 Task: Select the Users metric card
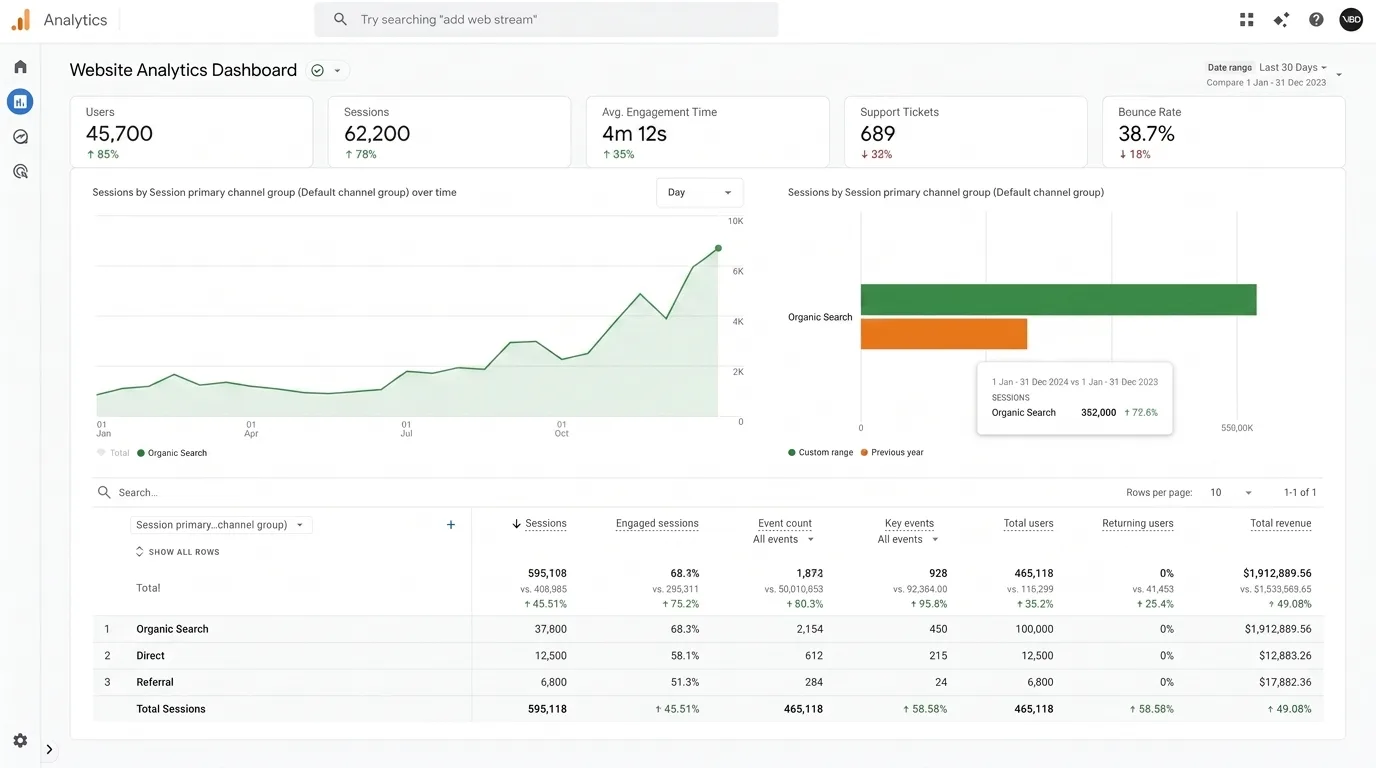pyautogui.click(x=191, y=132)
